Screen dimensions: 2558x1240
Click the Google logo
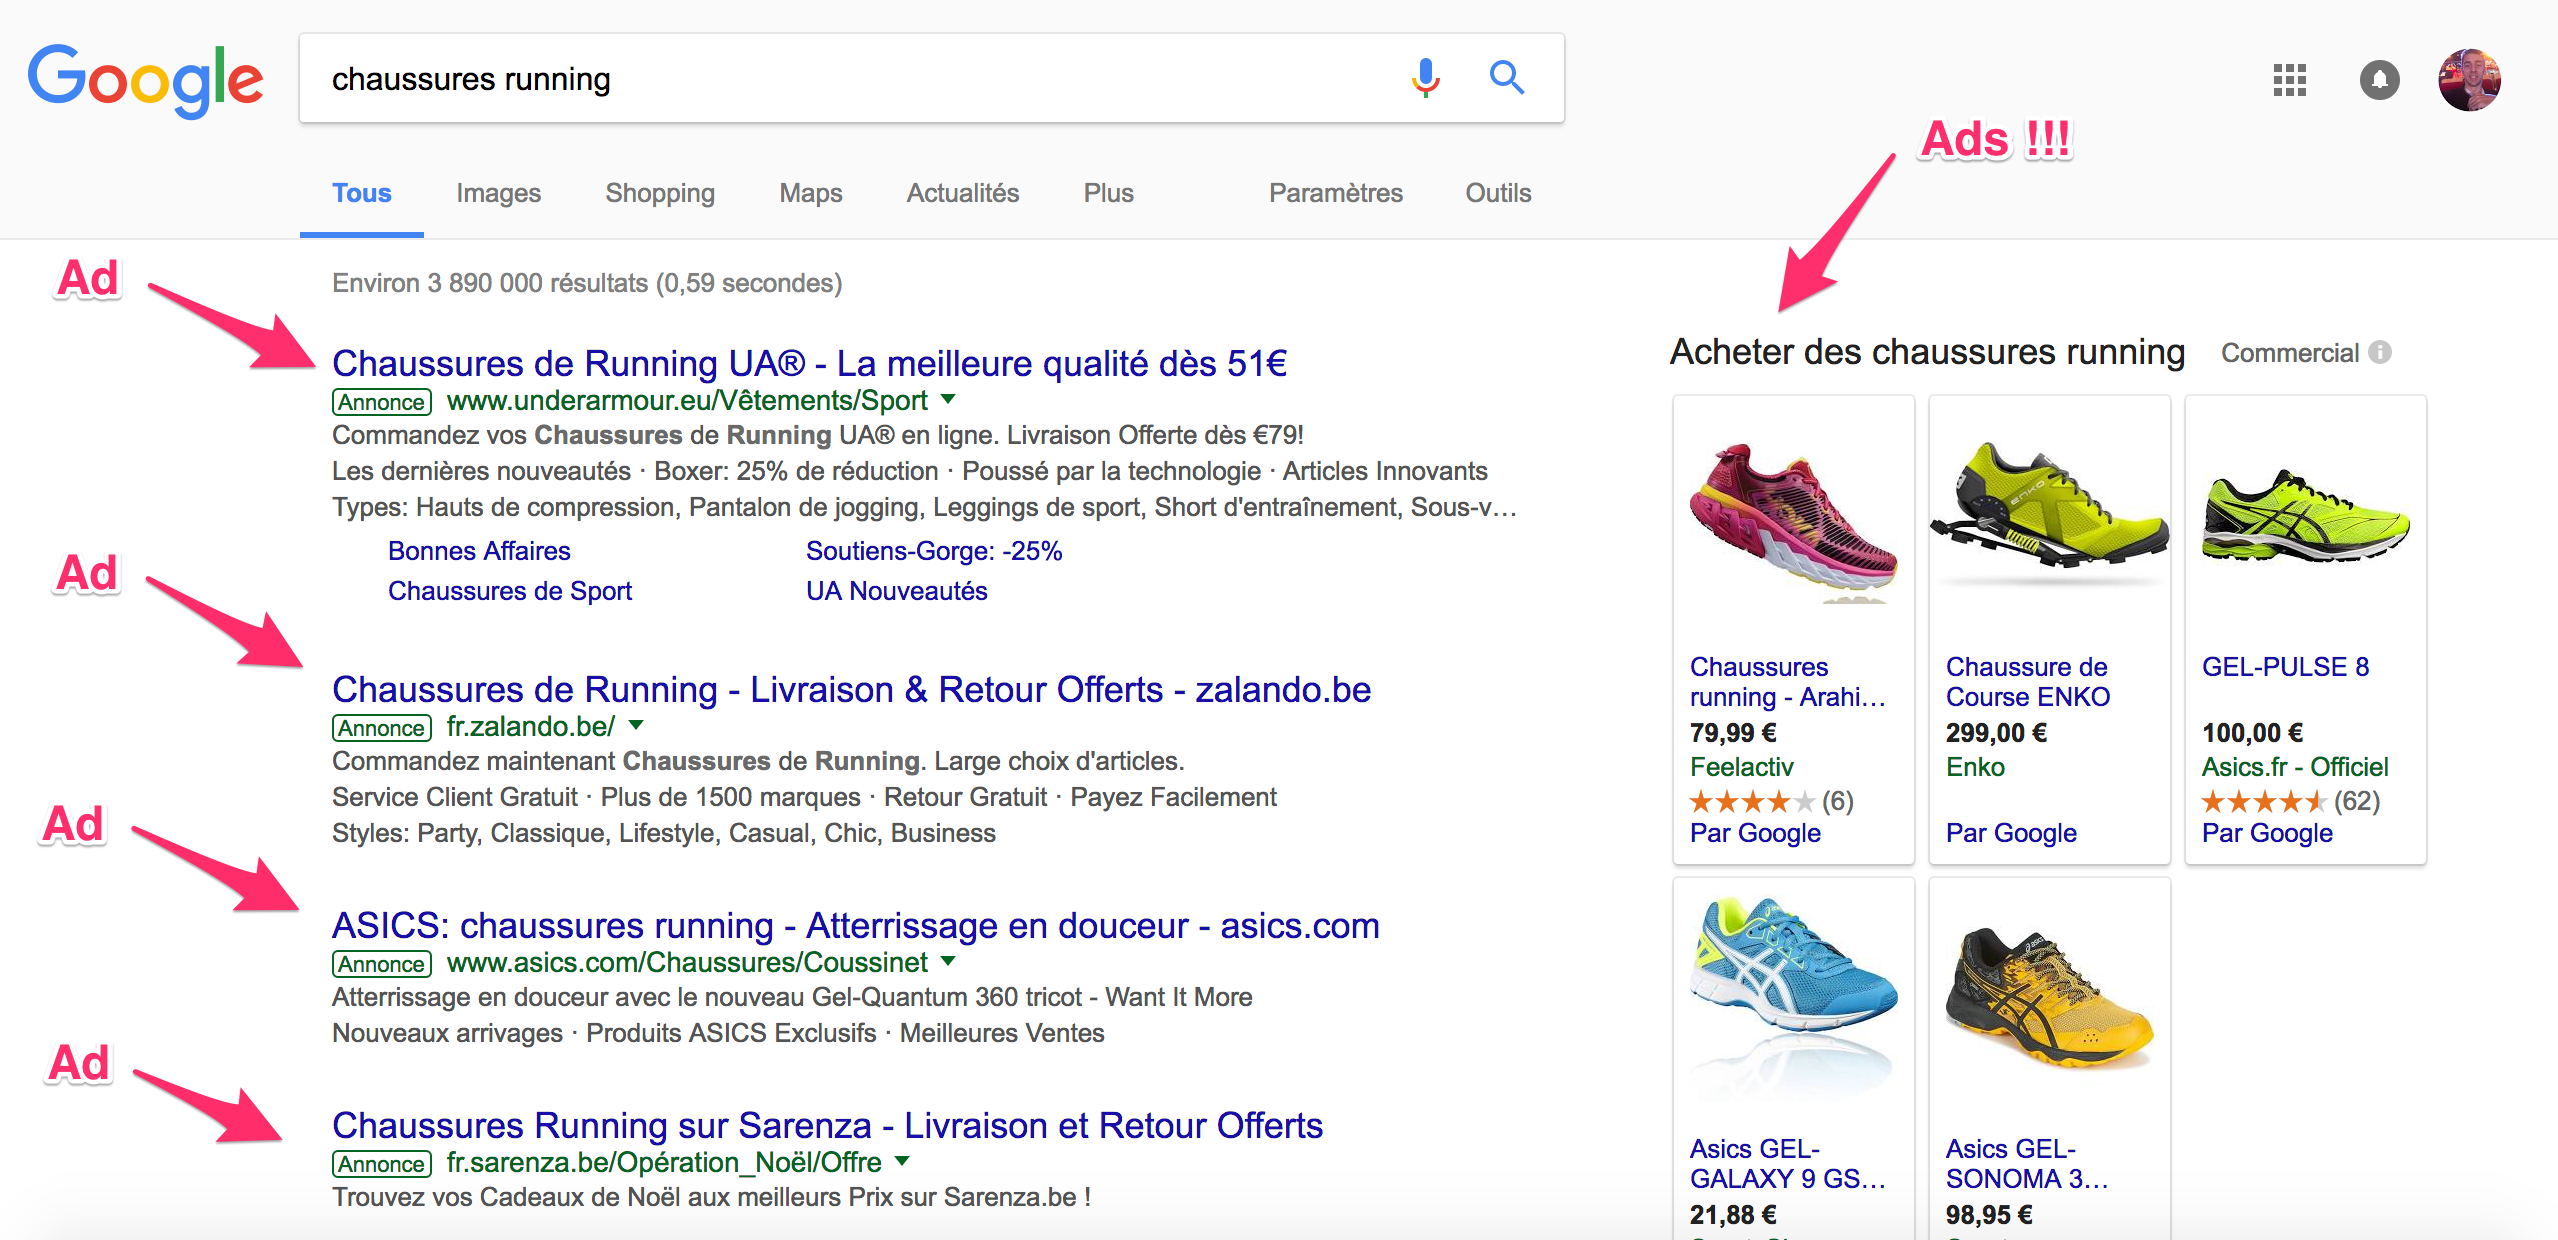(146, 78)
